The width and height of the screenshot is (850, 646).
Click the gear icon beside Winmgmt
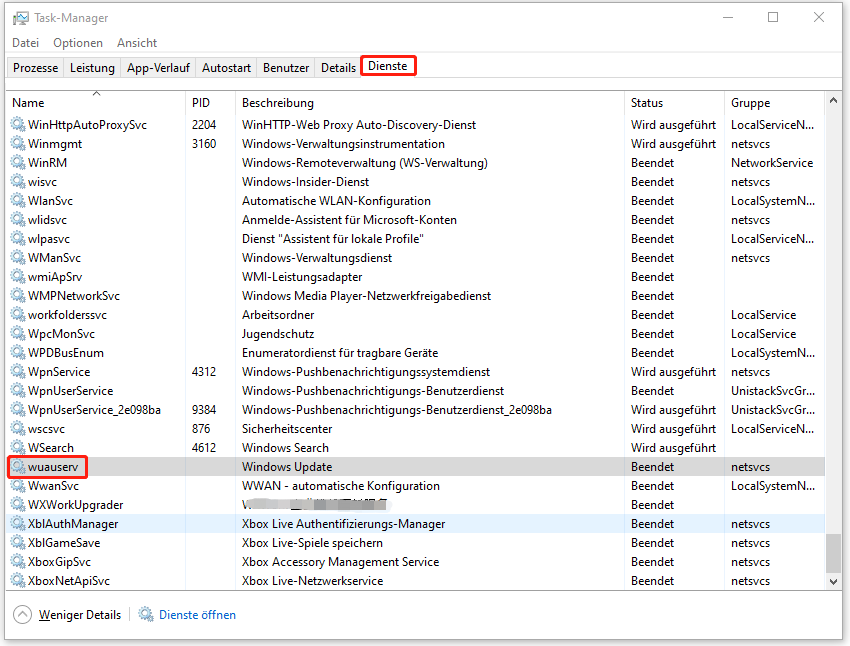tap(18, 143)
